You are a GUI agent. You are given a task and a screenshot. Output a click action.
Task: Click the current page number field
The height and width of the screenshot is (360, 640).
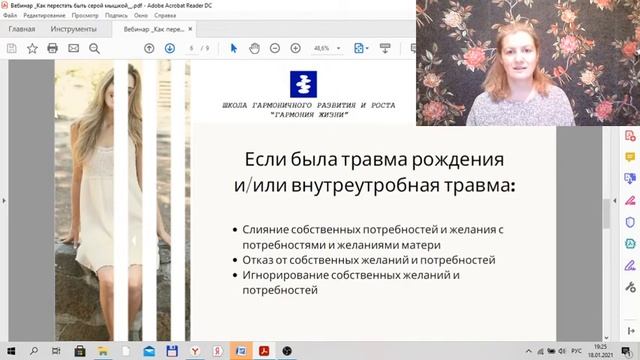click(191, 48)
